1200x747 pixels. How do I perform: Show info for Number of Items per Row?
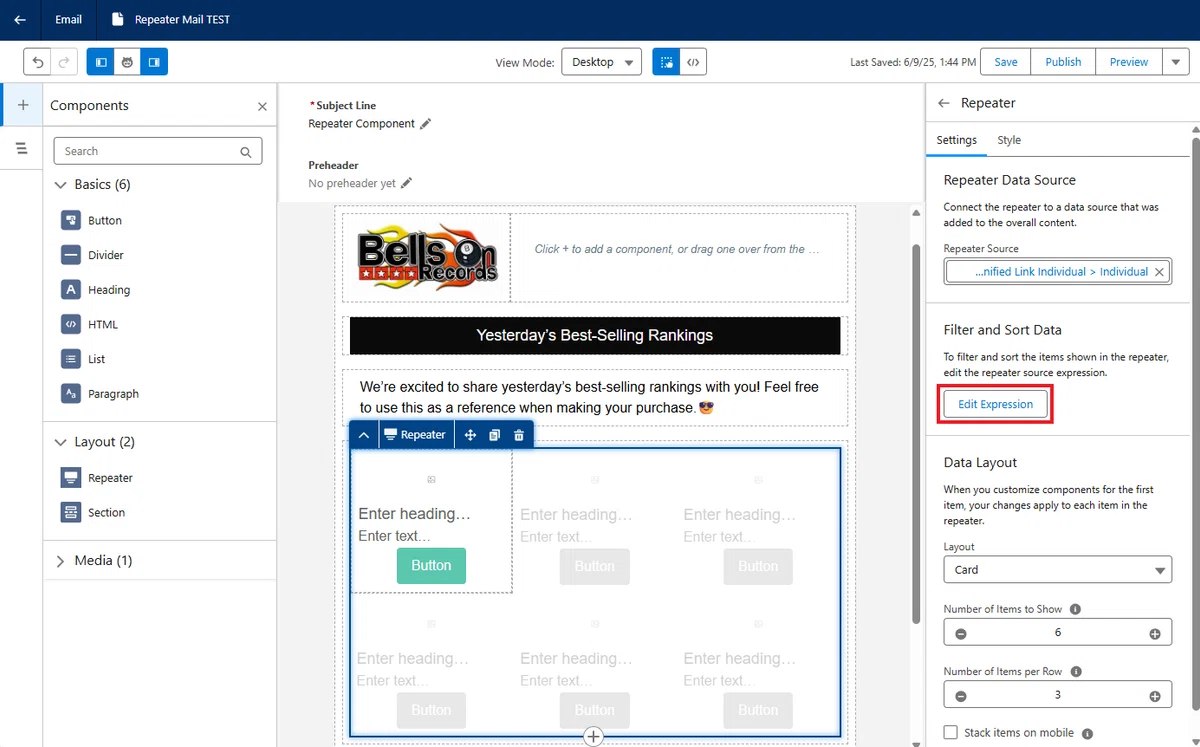coord(1075,672)
